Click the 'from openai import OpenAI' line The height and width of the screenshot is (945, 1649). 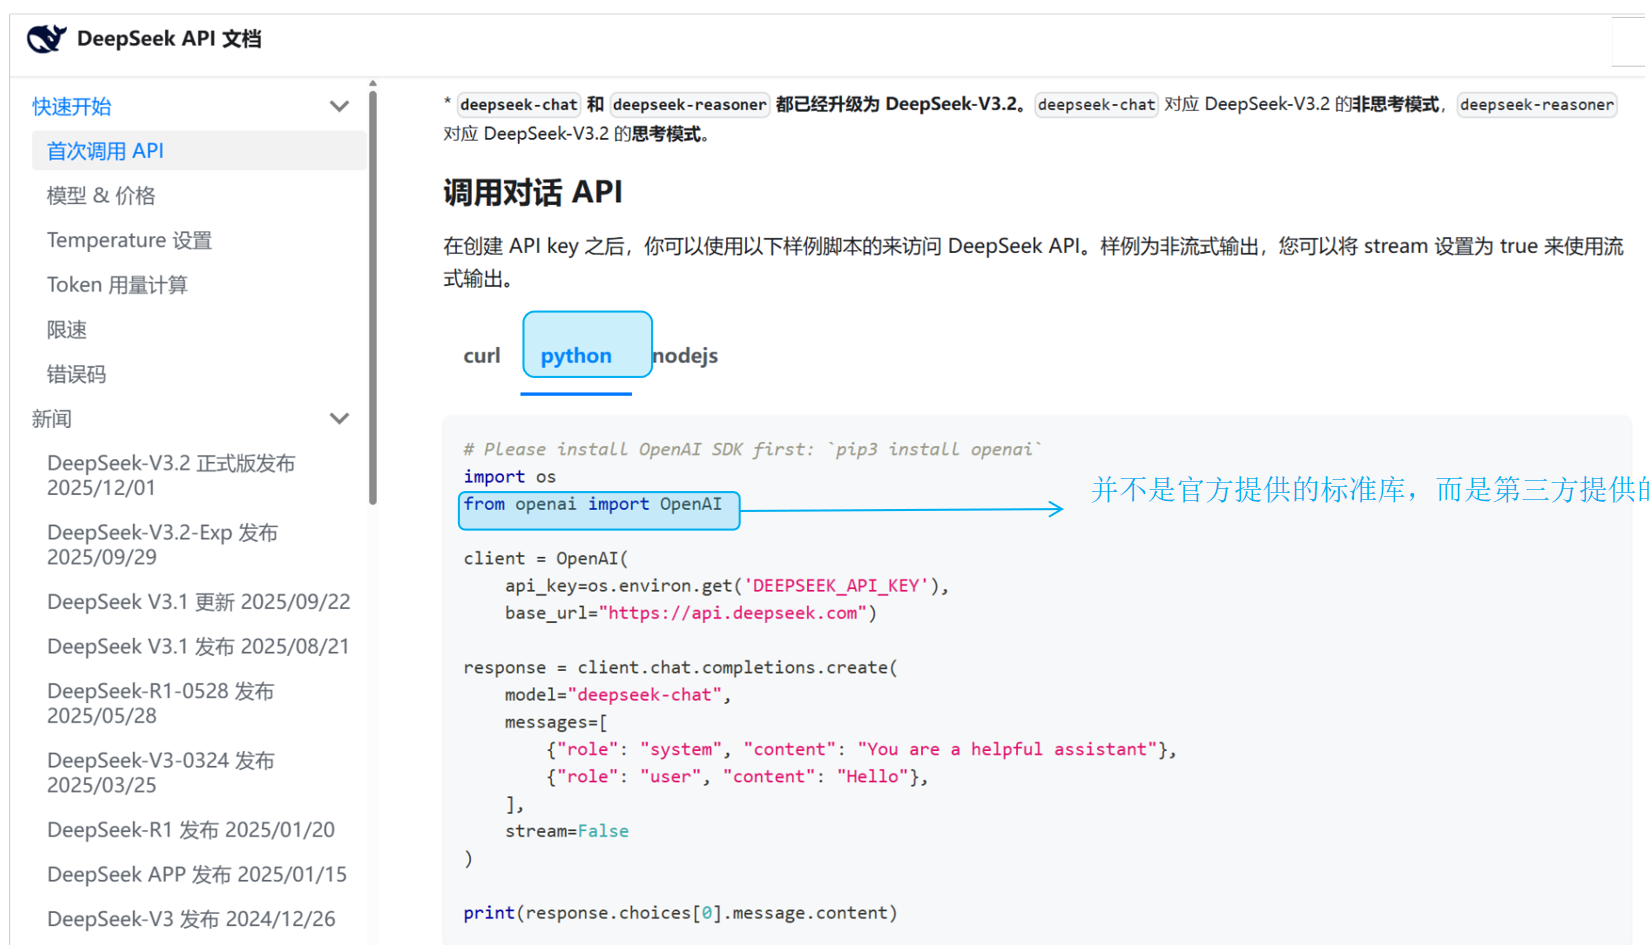point(592,504)
